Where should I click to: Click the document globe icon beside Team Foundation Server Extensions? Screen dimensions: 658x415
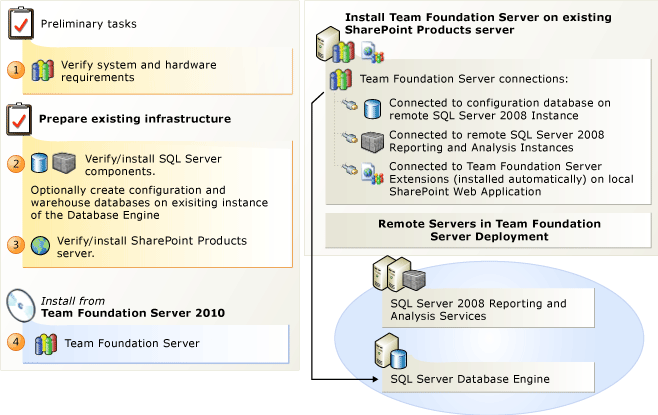[x=373, y=174]
